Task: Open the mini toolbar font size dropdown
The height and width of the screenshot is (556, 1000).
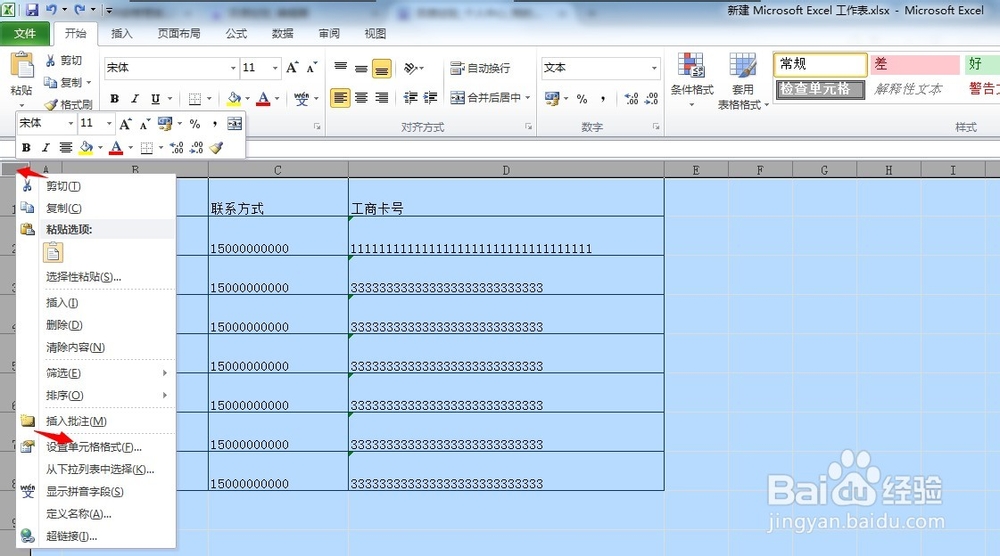Action: click(x=109, y=123)
